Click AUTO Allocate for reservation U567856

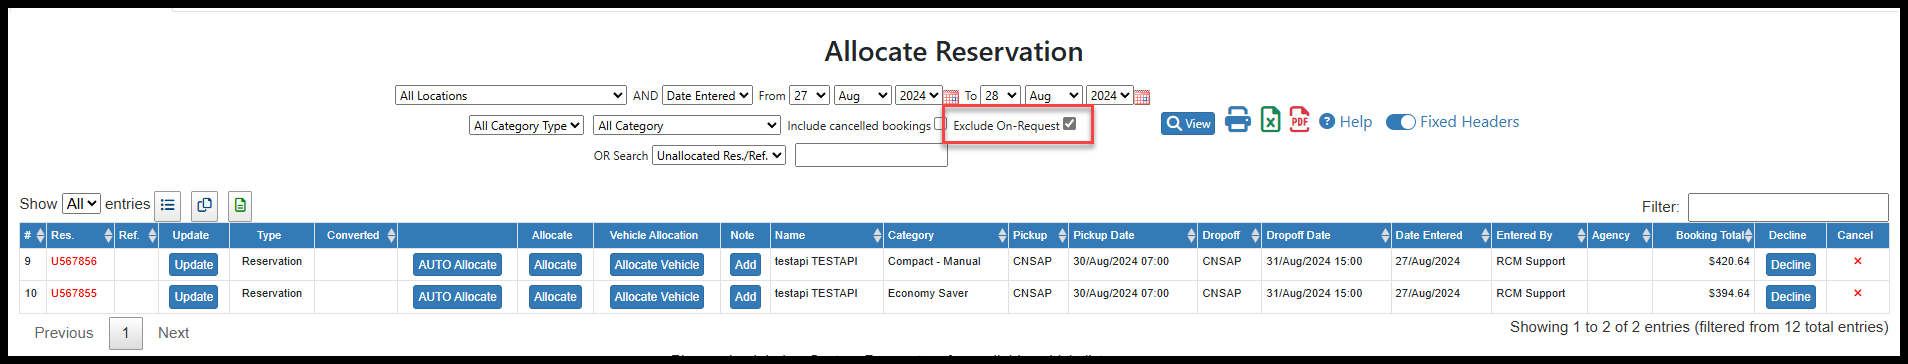(457, 265)
